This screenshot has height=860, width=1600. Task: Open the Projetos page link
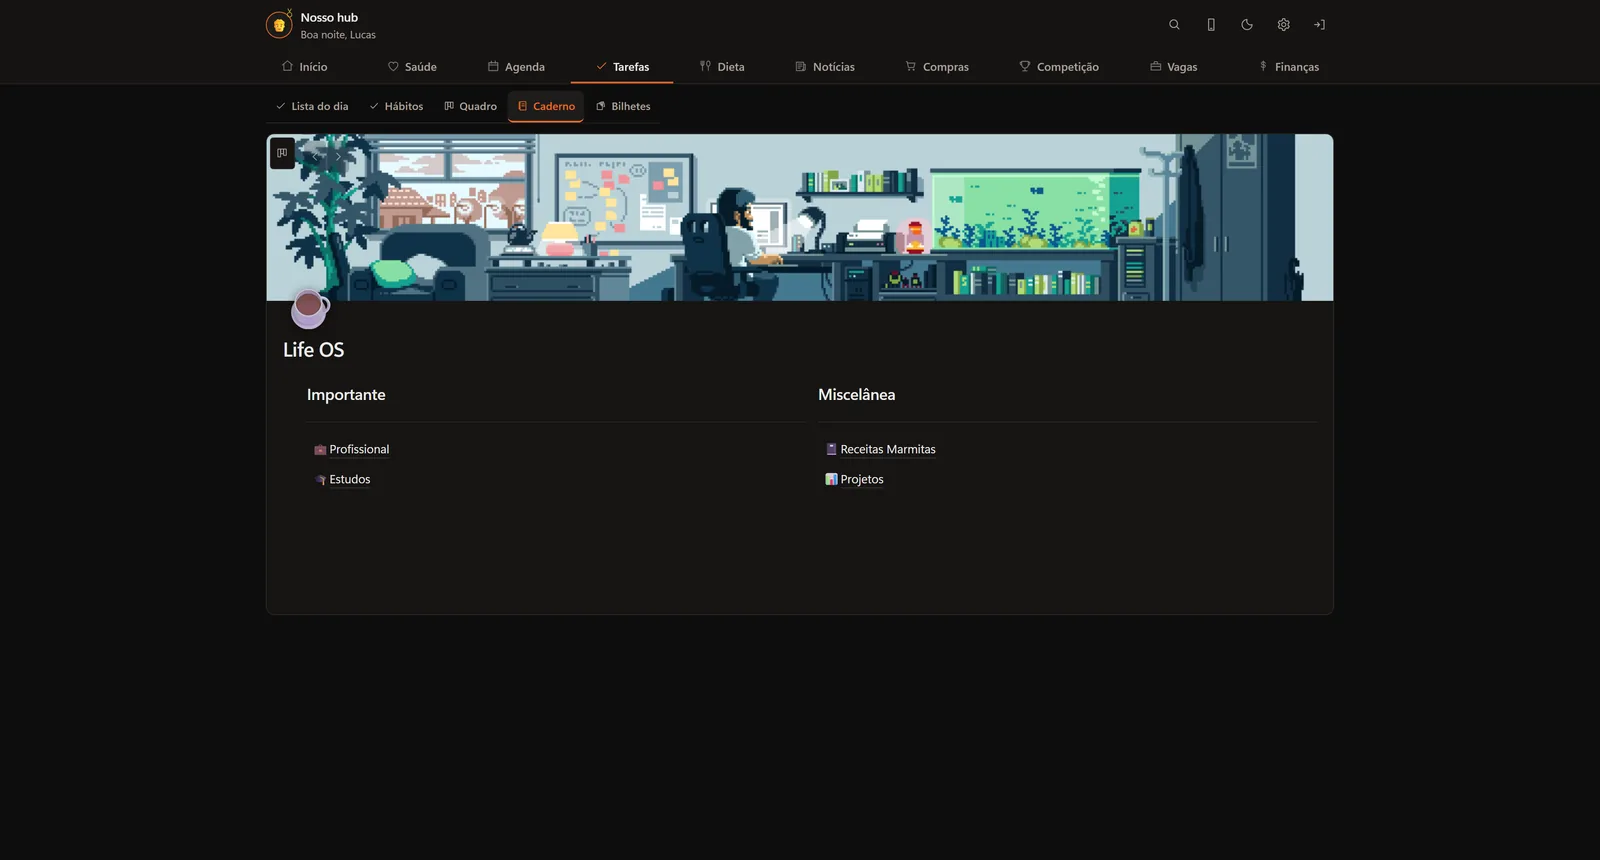(855, 480)
